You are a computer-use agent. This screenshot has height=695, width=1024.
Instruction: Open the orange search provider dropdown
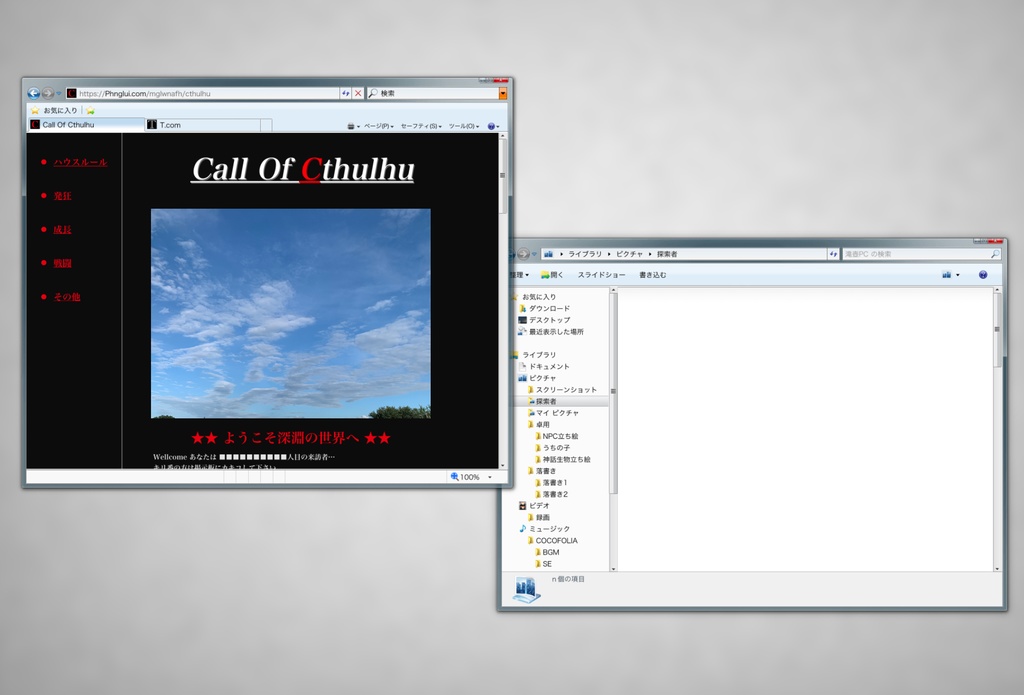click(503, 93)
